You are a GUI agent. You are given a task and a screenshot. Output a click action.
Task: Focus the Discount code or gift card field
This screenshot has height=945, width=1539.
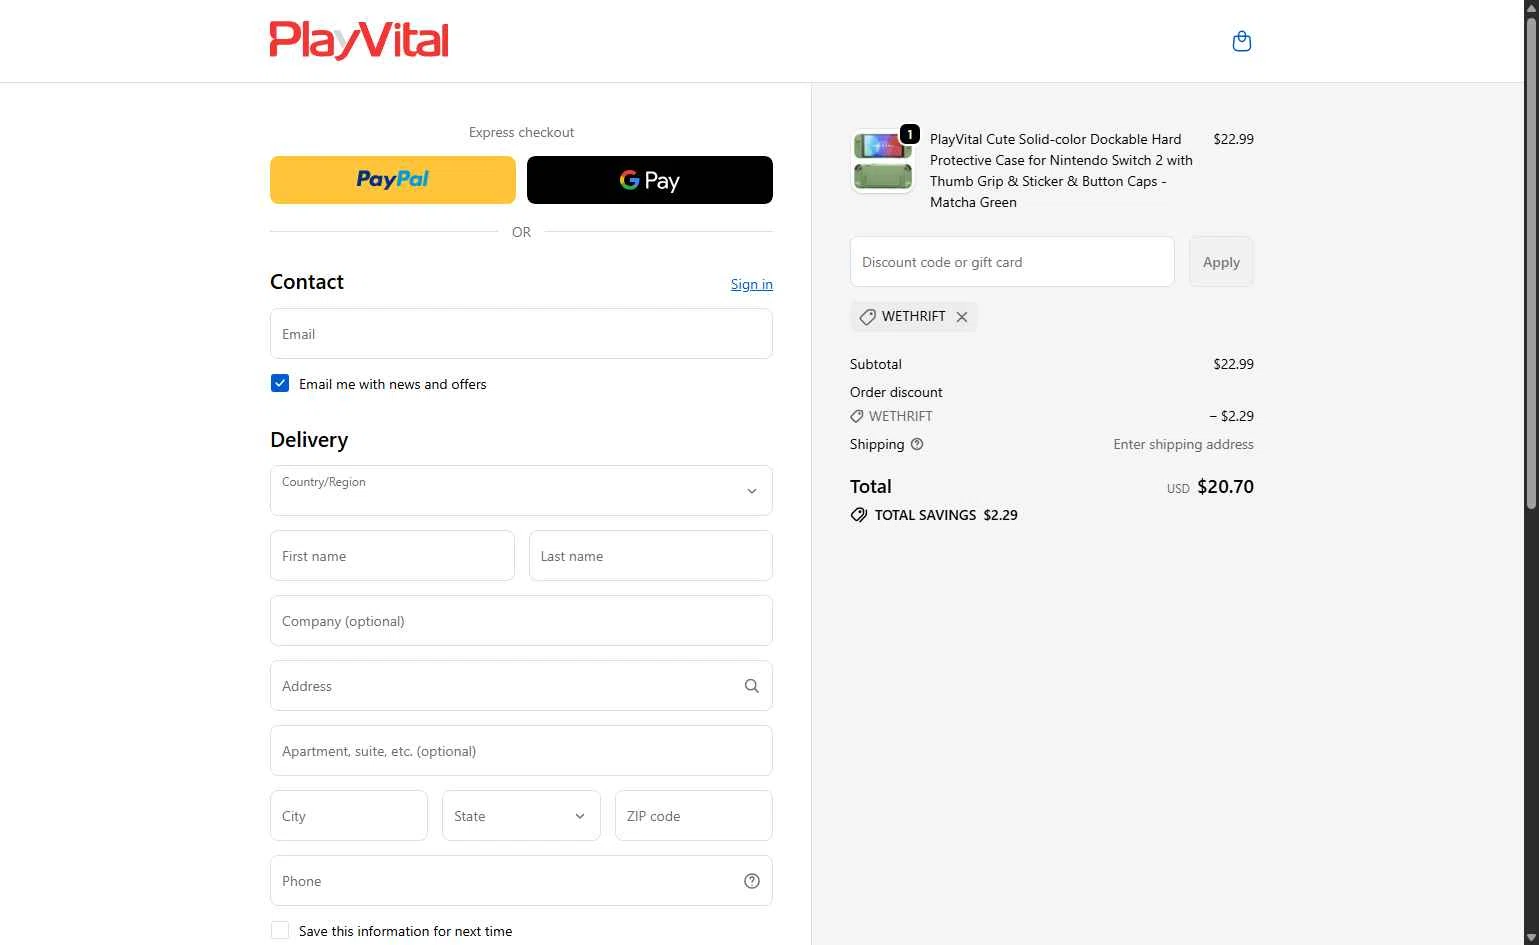point(1012,262)
